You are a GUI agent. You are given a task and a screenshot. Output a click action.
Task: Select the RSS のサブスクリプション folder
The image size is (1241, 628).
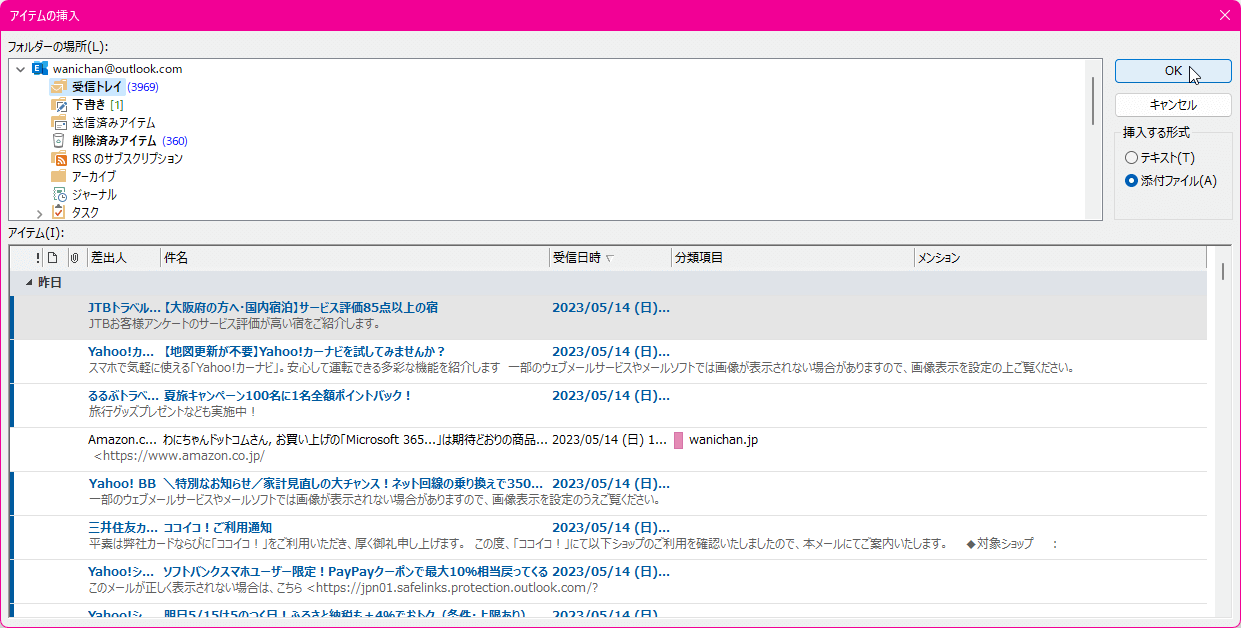coord(127,159)
